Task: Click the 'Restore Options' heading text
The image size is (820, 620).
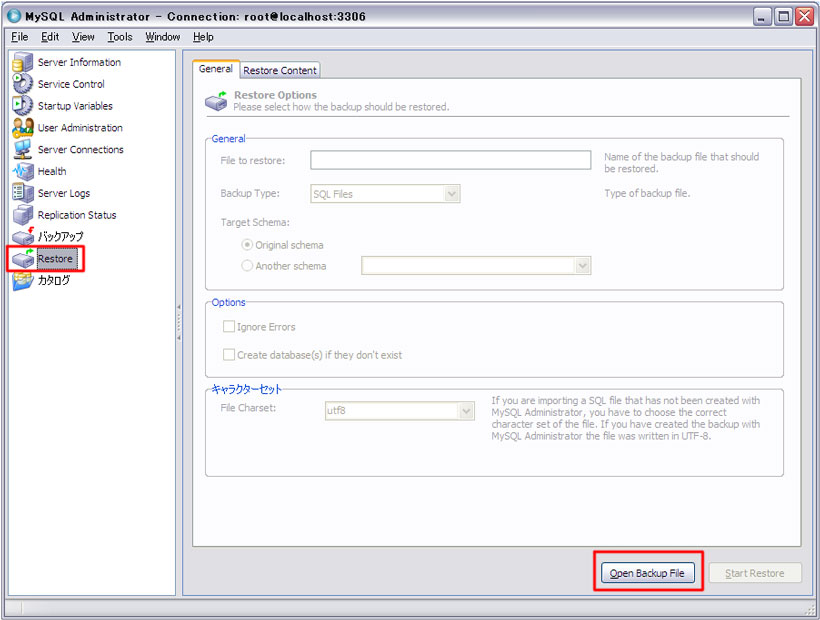Action: click(x=275, y=95)
